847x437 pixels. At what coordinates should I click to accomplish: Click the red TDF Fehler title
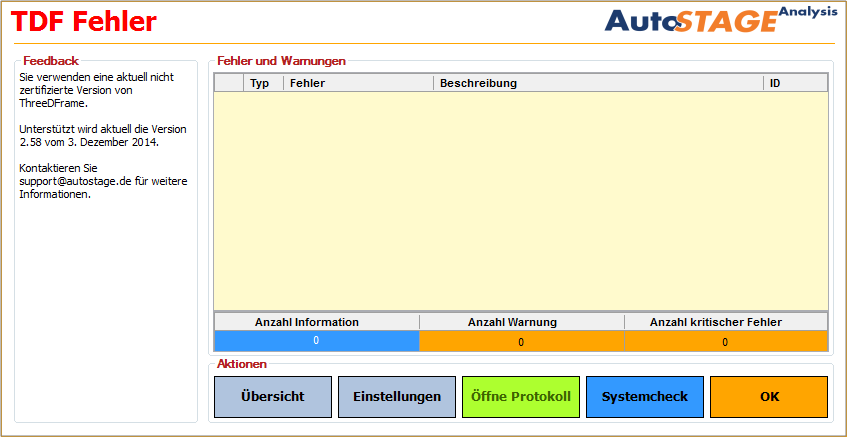[85, 21]
